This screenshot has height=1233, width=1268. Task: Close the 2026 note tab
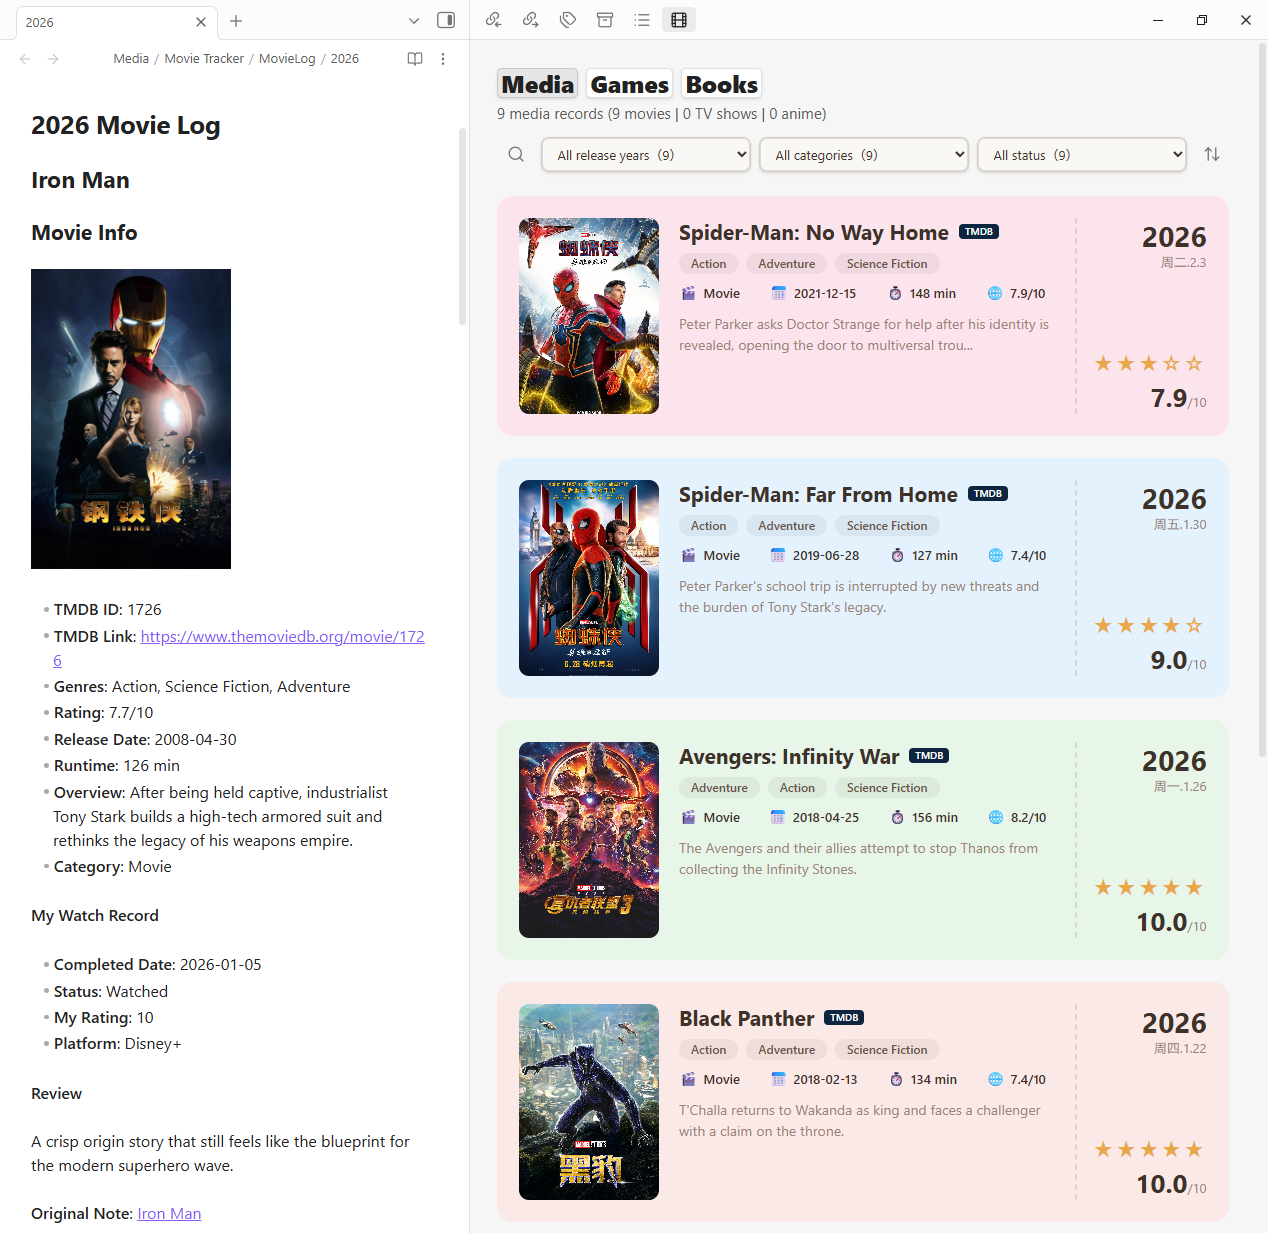point(201,22)
